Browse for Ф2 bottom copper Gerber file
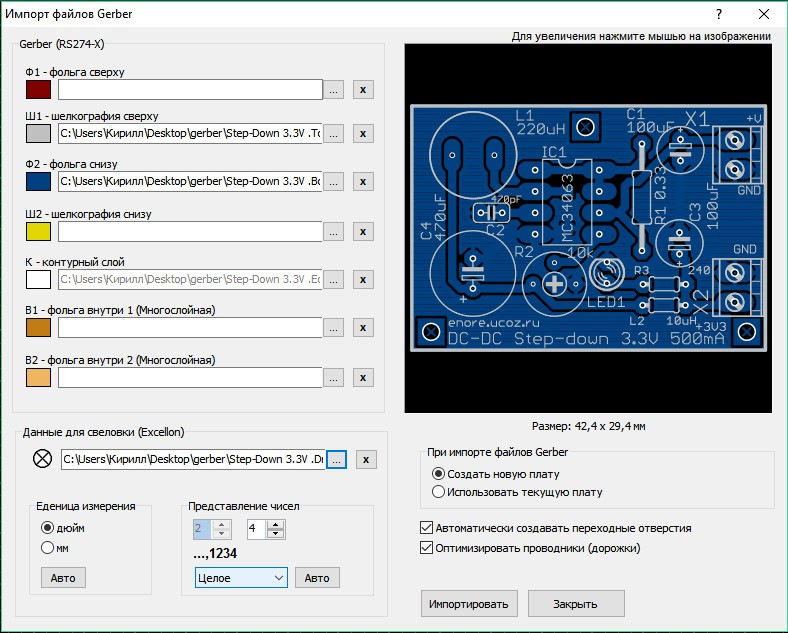This screenshot has width=788, height=633. pos(334,182)
